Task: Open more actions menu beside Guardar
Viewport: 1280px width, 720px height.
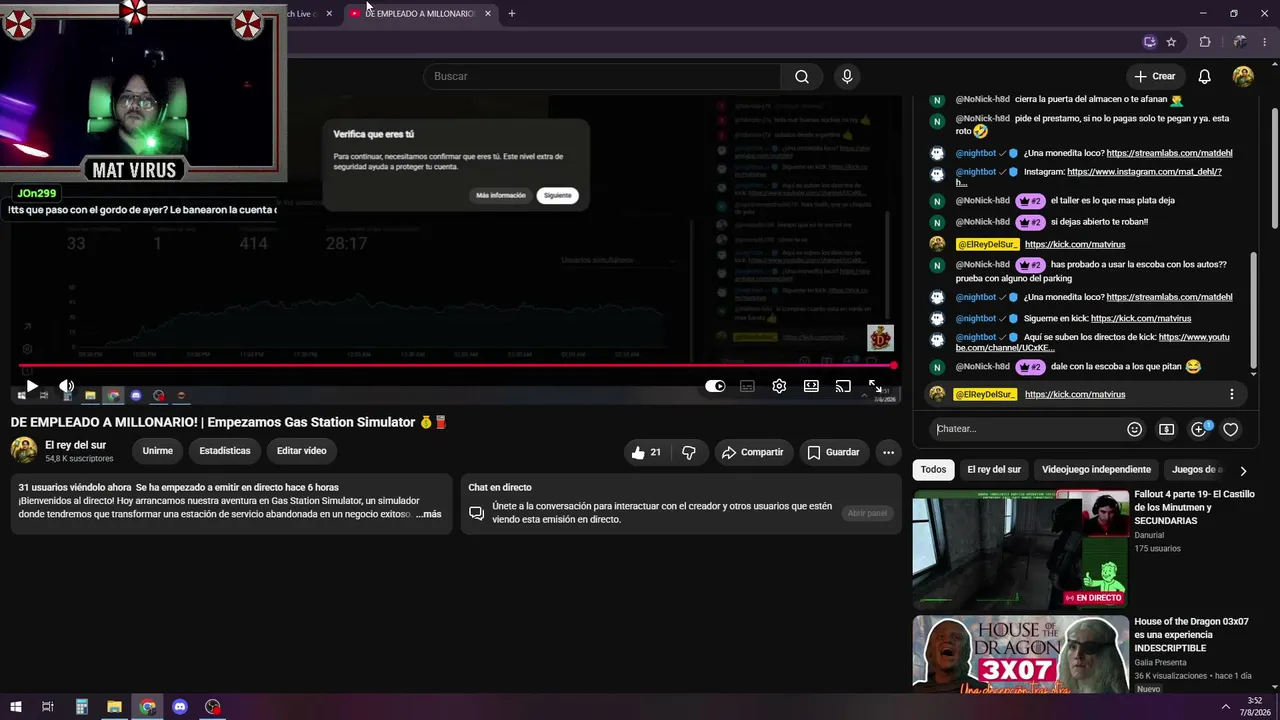Action: coord(888,452)
